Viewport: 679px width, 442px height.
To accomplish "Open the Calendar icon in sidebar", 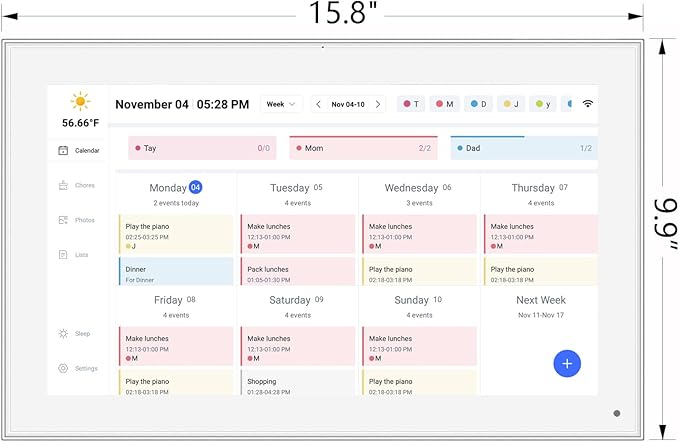I will pos(63,150).
